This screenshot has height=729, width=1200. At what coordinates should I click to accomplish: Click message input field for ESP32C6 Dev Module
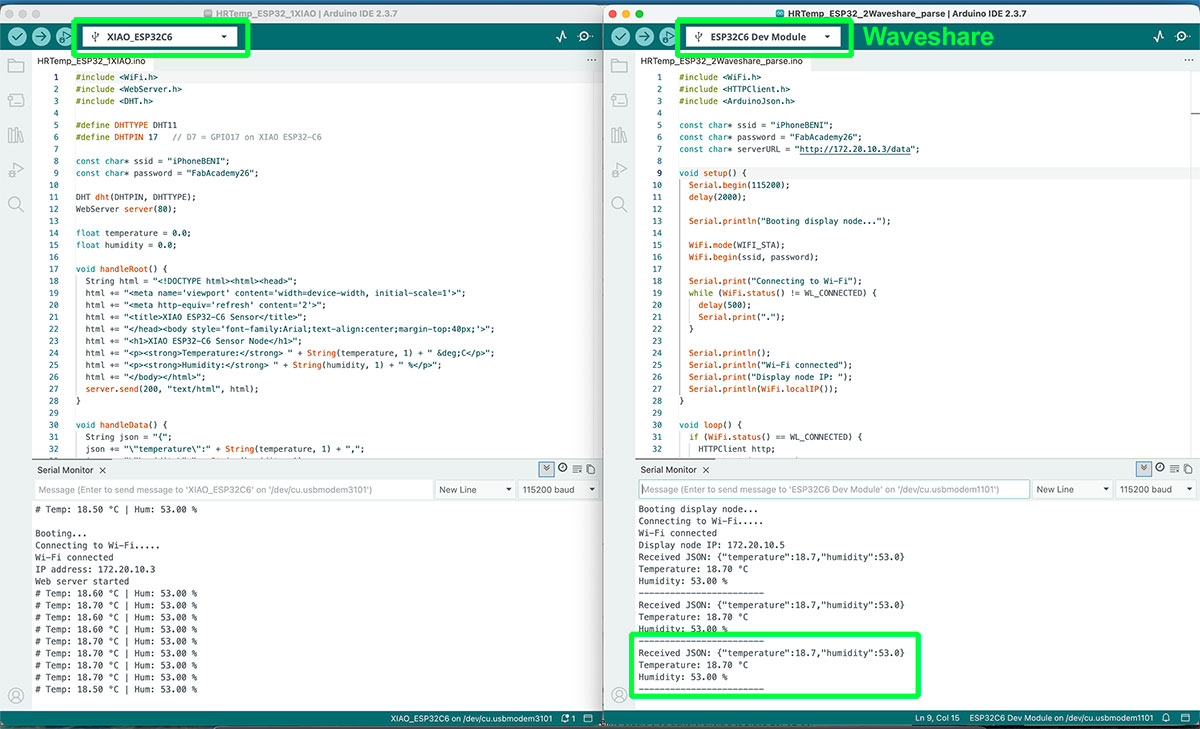click(834, 489)
